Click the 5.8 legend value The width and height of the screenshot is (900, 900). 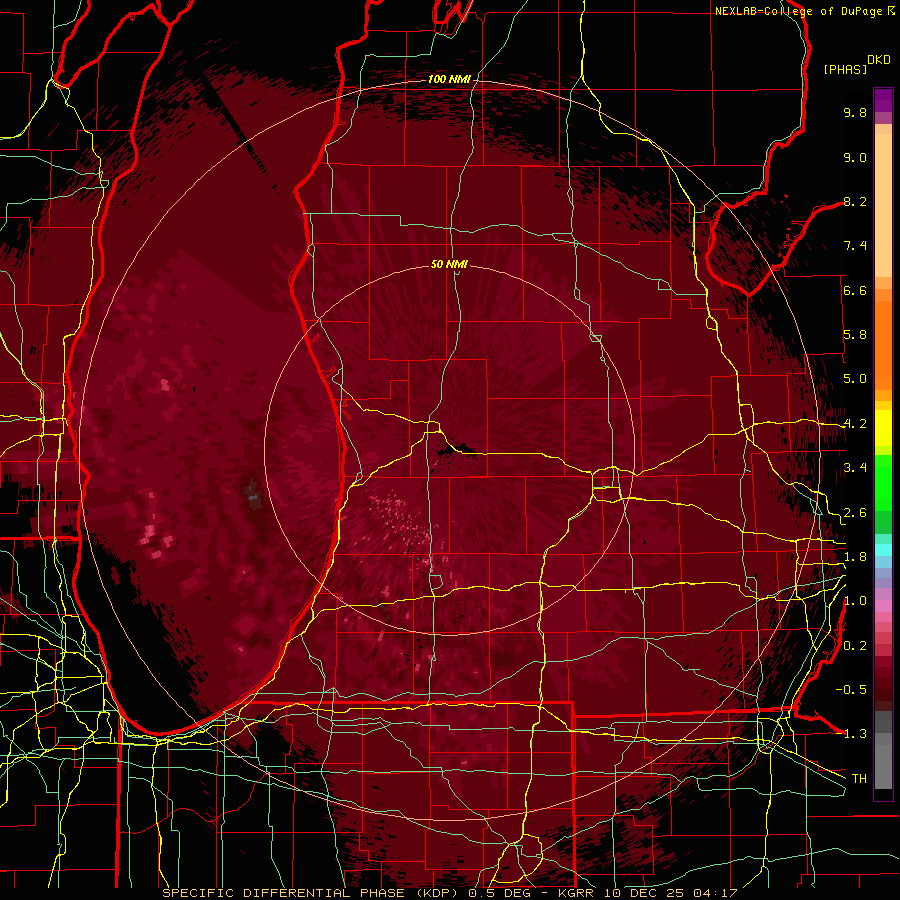click(855, 335)
